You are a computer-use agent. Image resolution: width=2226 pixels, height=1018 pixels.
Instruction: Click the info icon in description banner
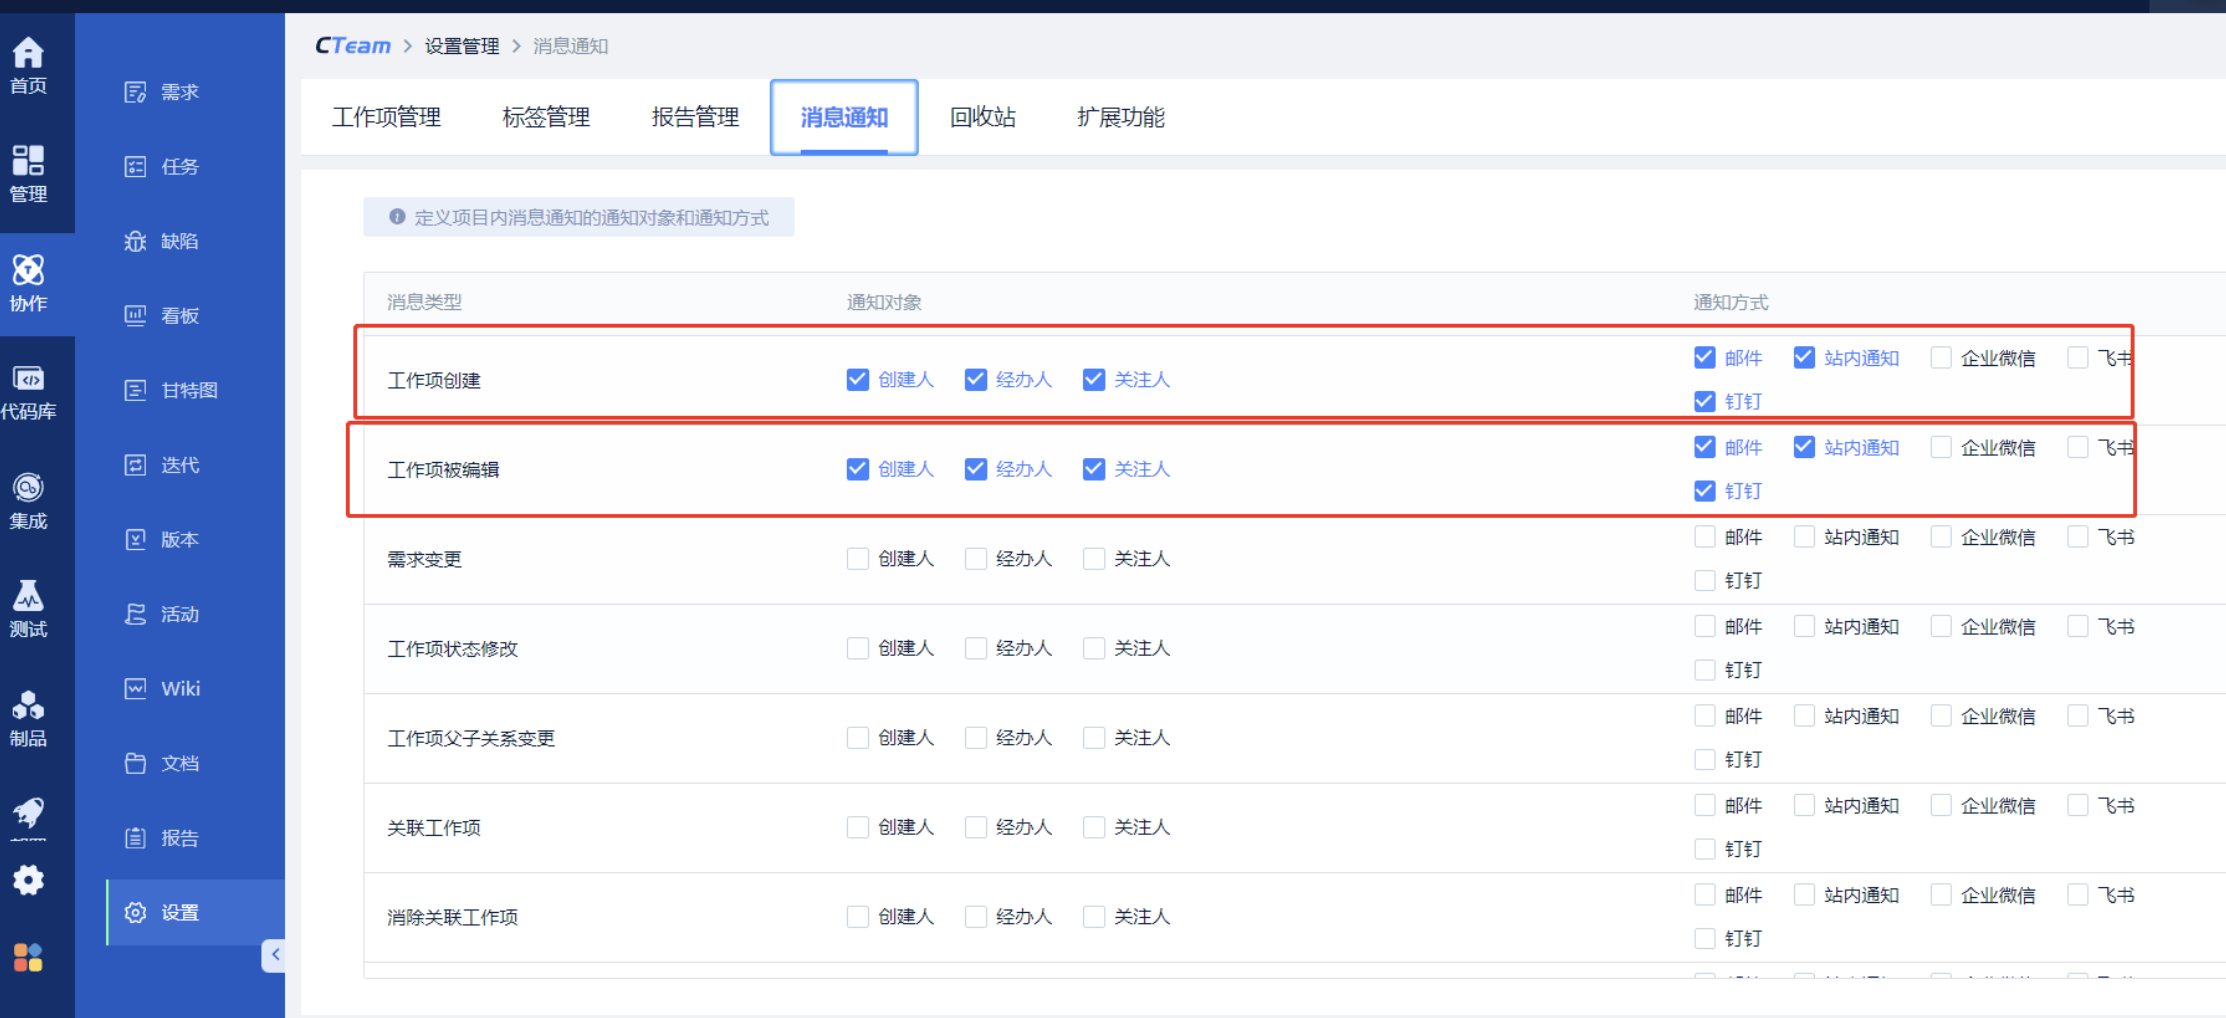(x=397, y=217)
